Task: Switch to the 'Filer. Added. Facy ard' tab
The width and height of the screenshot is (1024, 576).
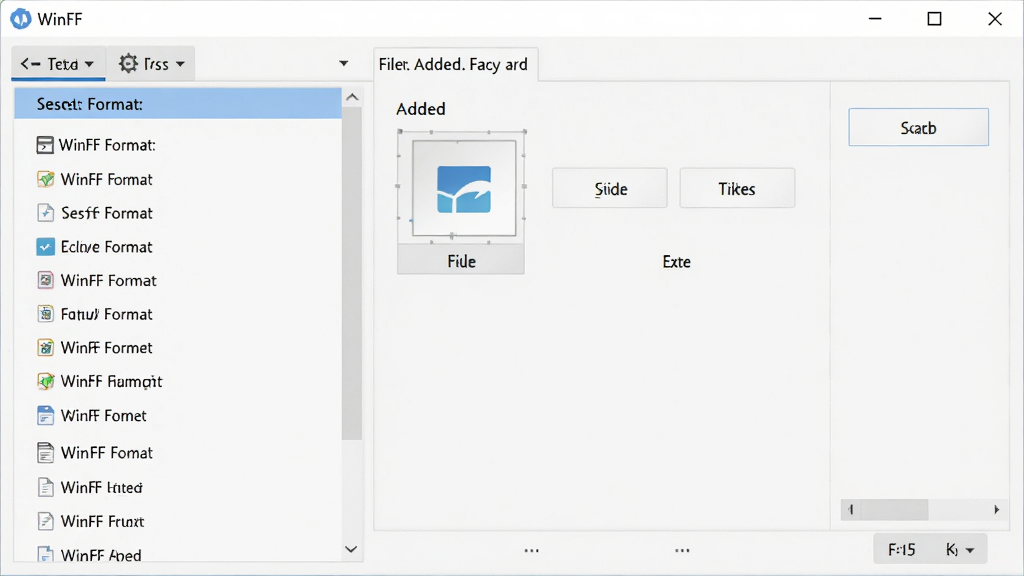Action: point(455,64)
